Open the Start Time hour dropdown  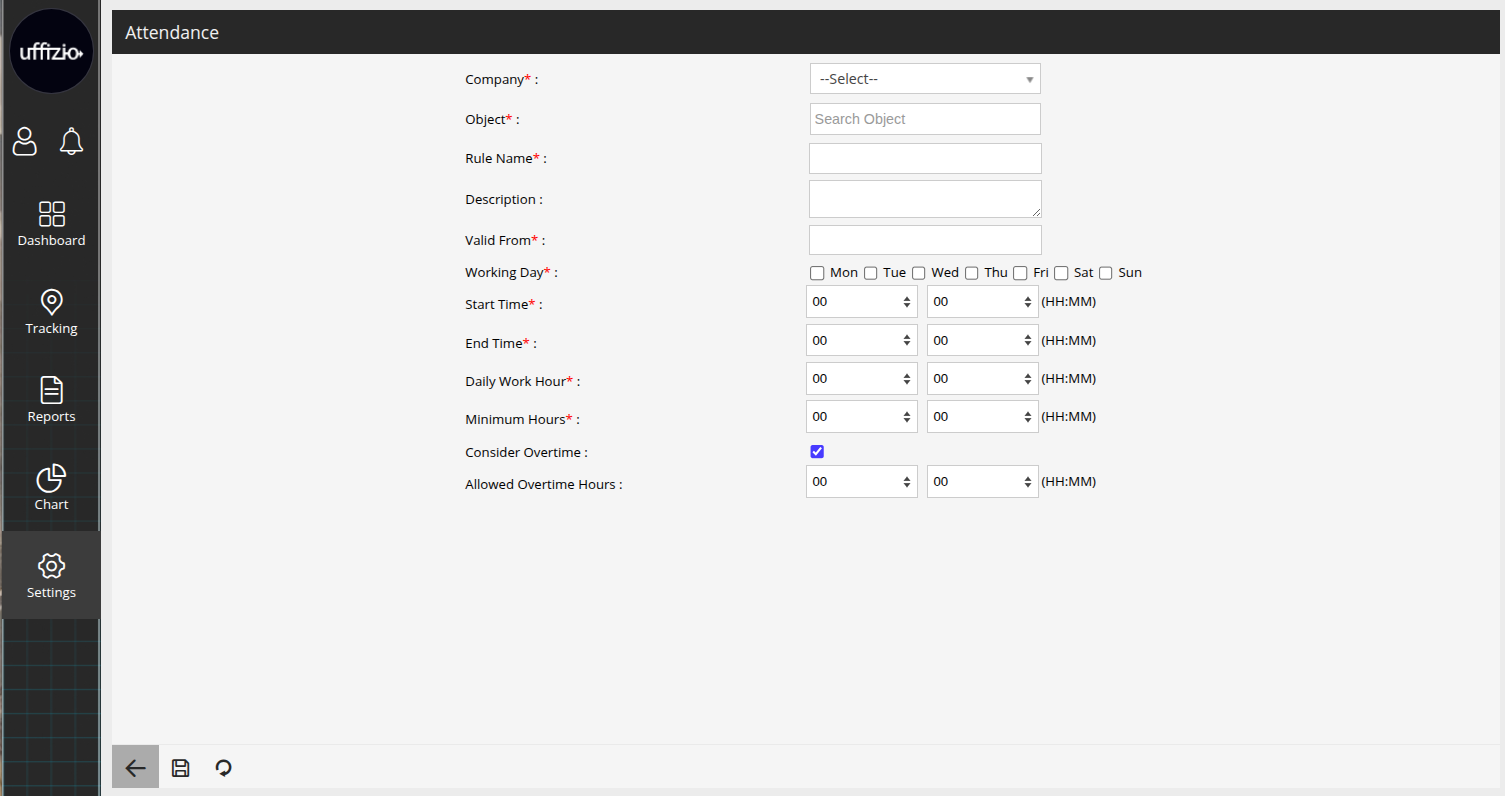pyautogui.click(x=861, y=302)
